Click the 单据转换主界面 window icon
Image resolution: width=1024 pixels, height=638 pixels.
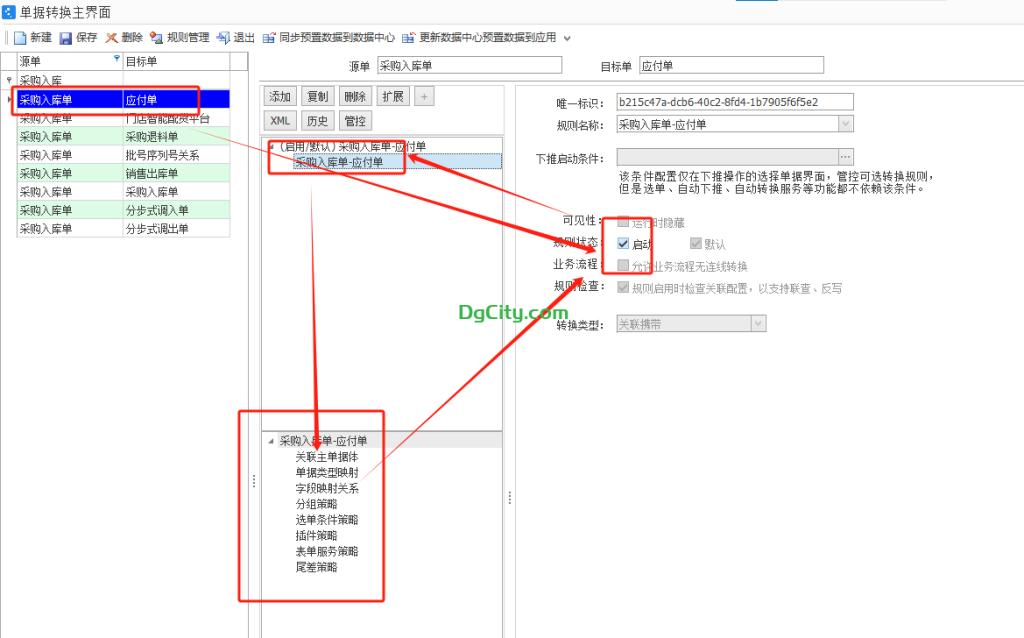(x=8, y=12)
